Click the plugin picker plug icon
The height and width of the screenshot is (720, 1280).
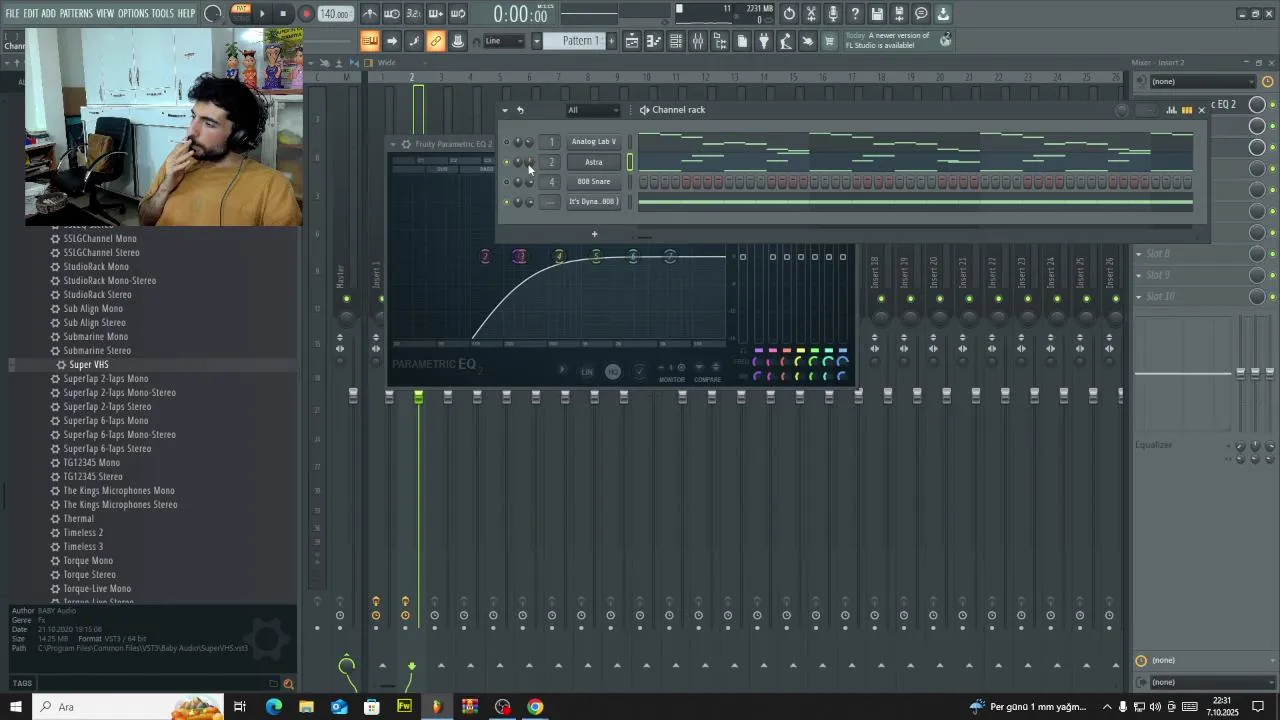[x=764, y=41]
